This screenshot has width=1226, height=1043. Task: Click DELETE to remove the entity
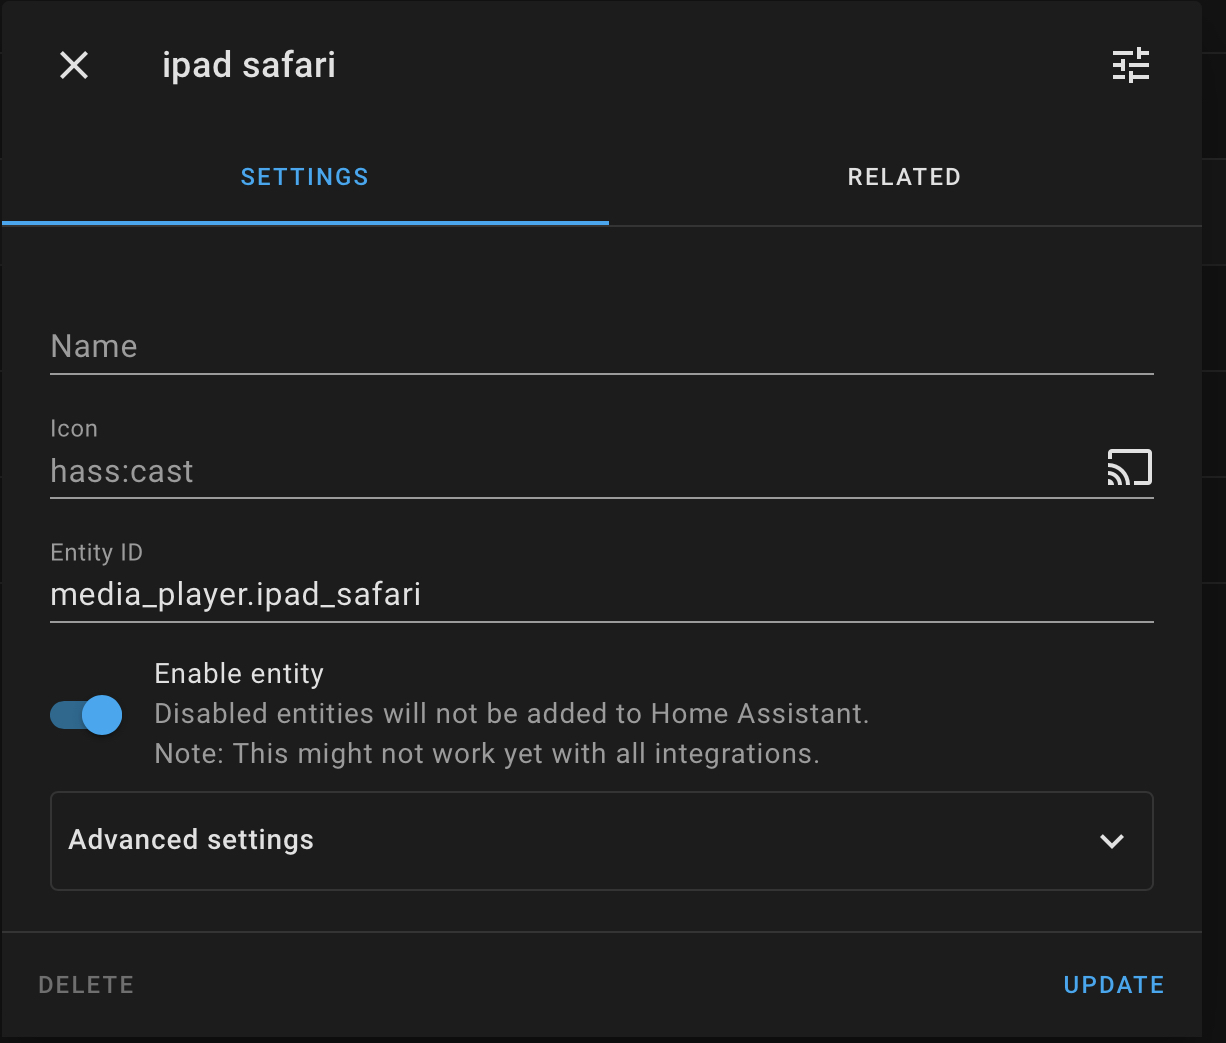pos(85,984)
